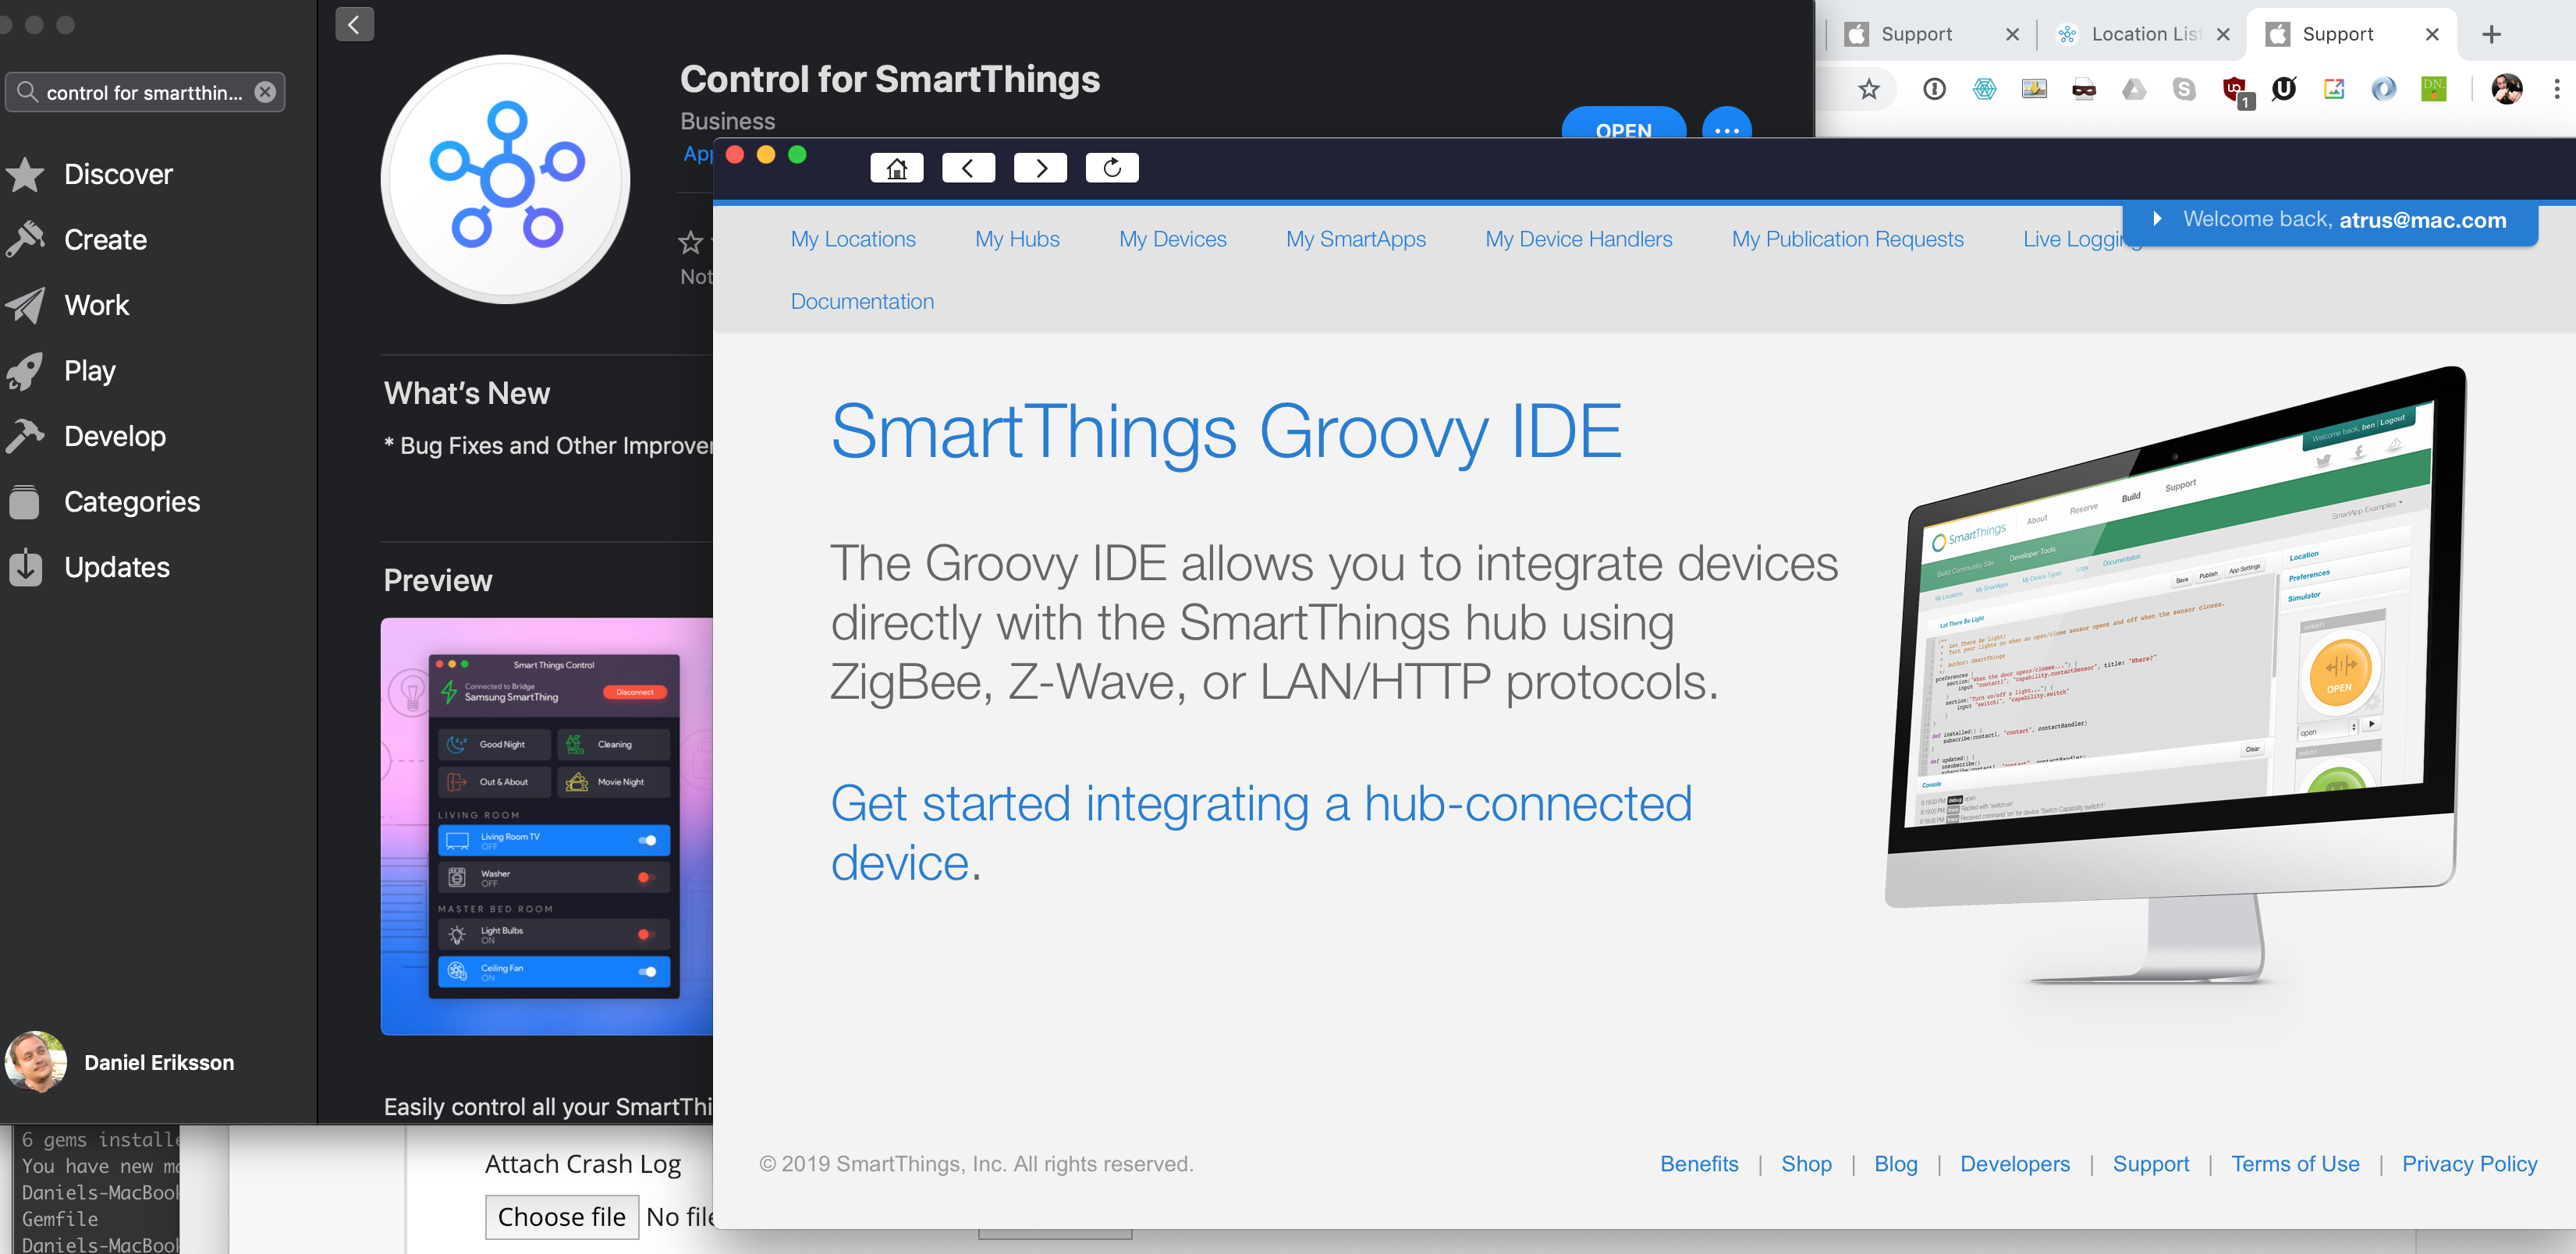This screenshot has height=1254, width=2576.
Task: Open the My Publication Requests tab
Action: tap(1848, 239)
